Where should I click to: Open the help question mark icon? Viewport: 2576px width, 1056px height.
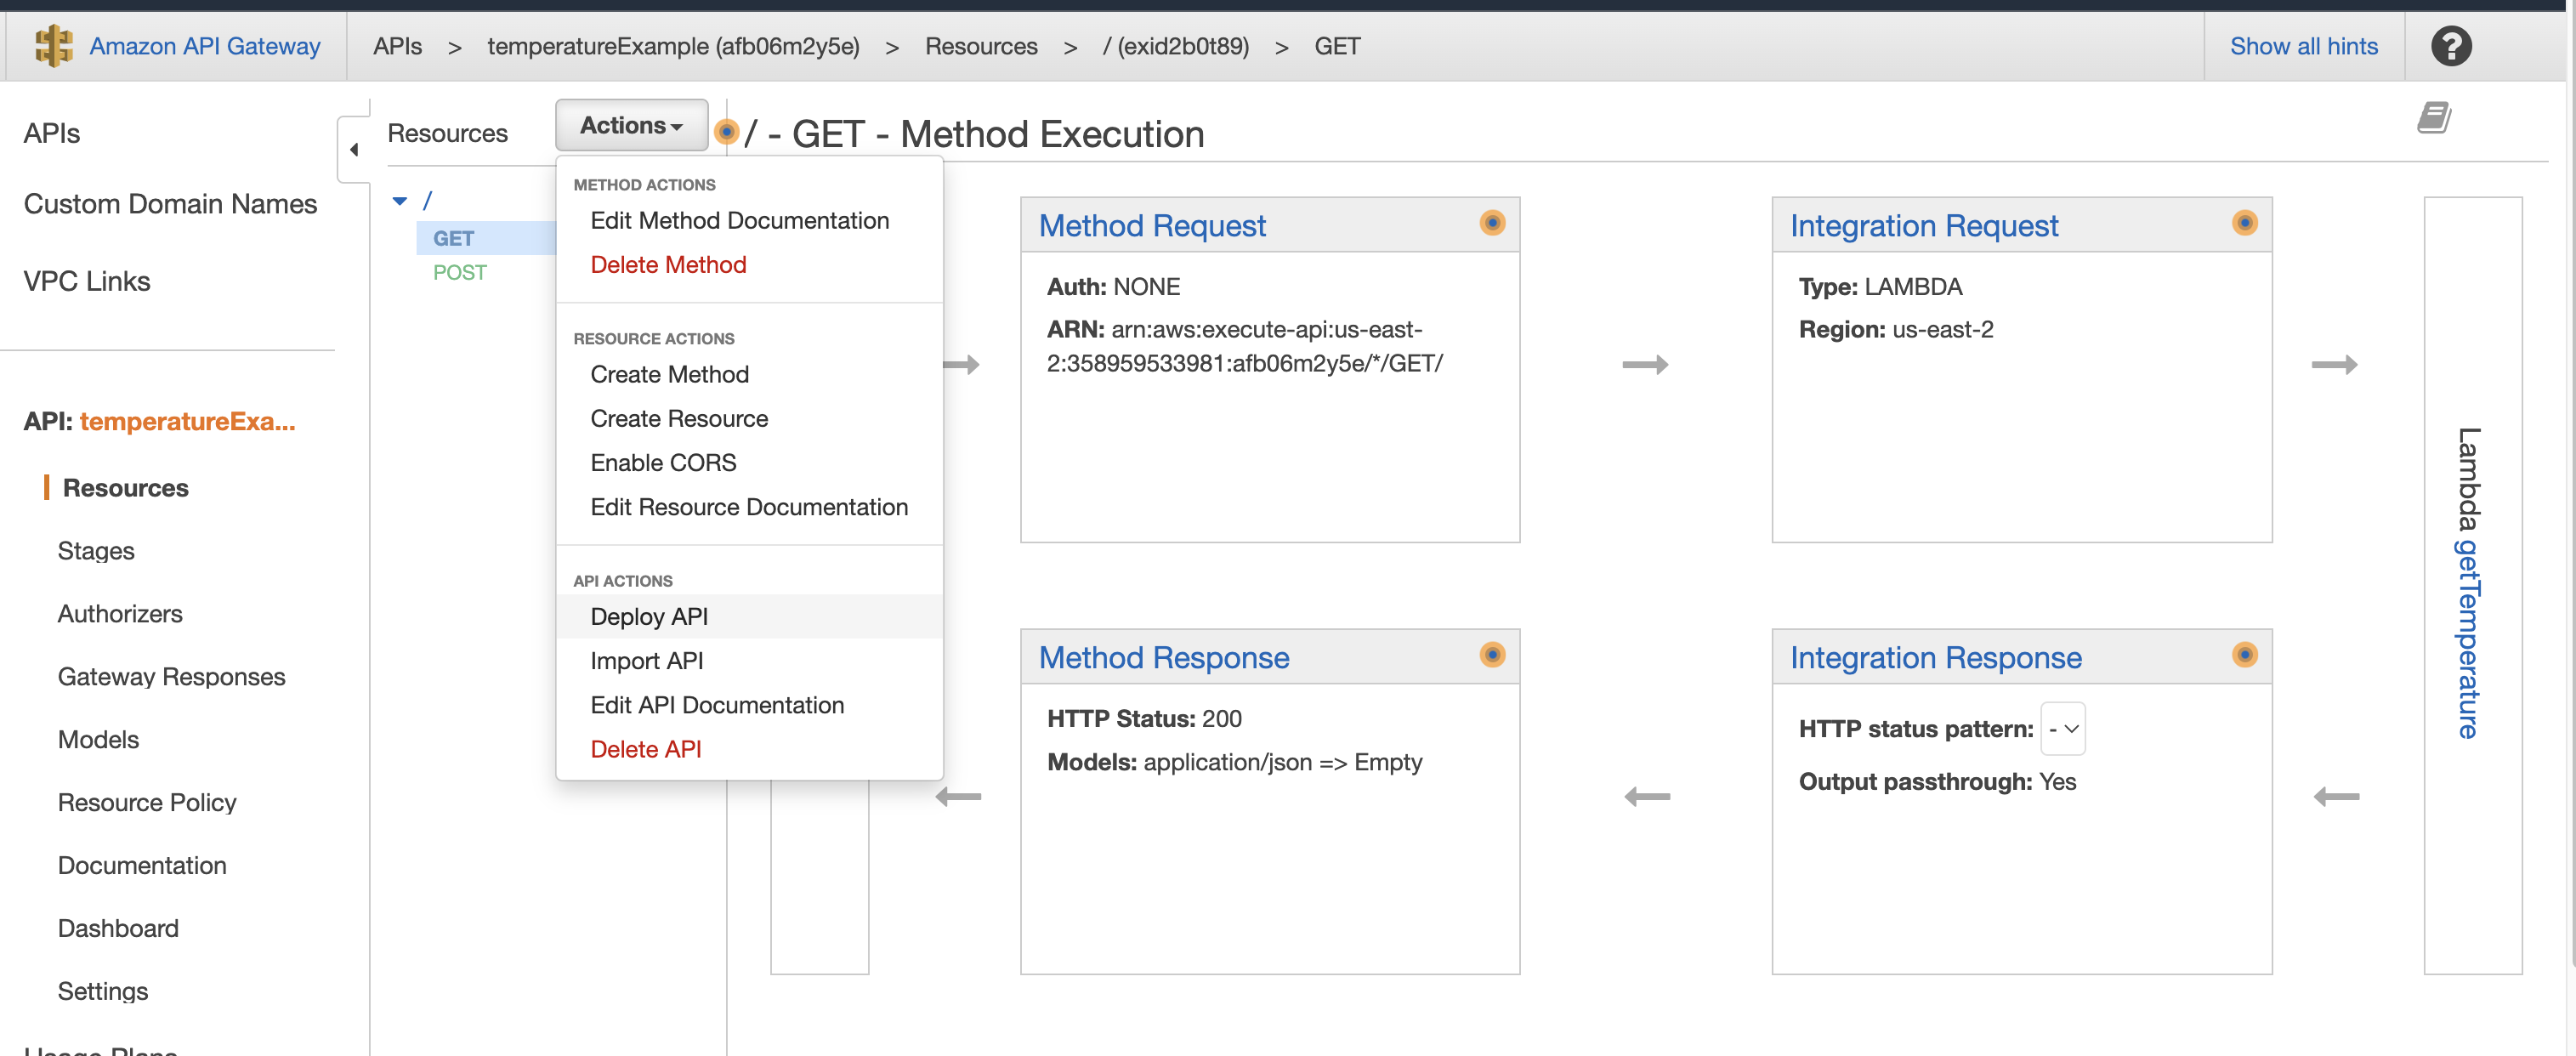[x=2450, y=45]
